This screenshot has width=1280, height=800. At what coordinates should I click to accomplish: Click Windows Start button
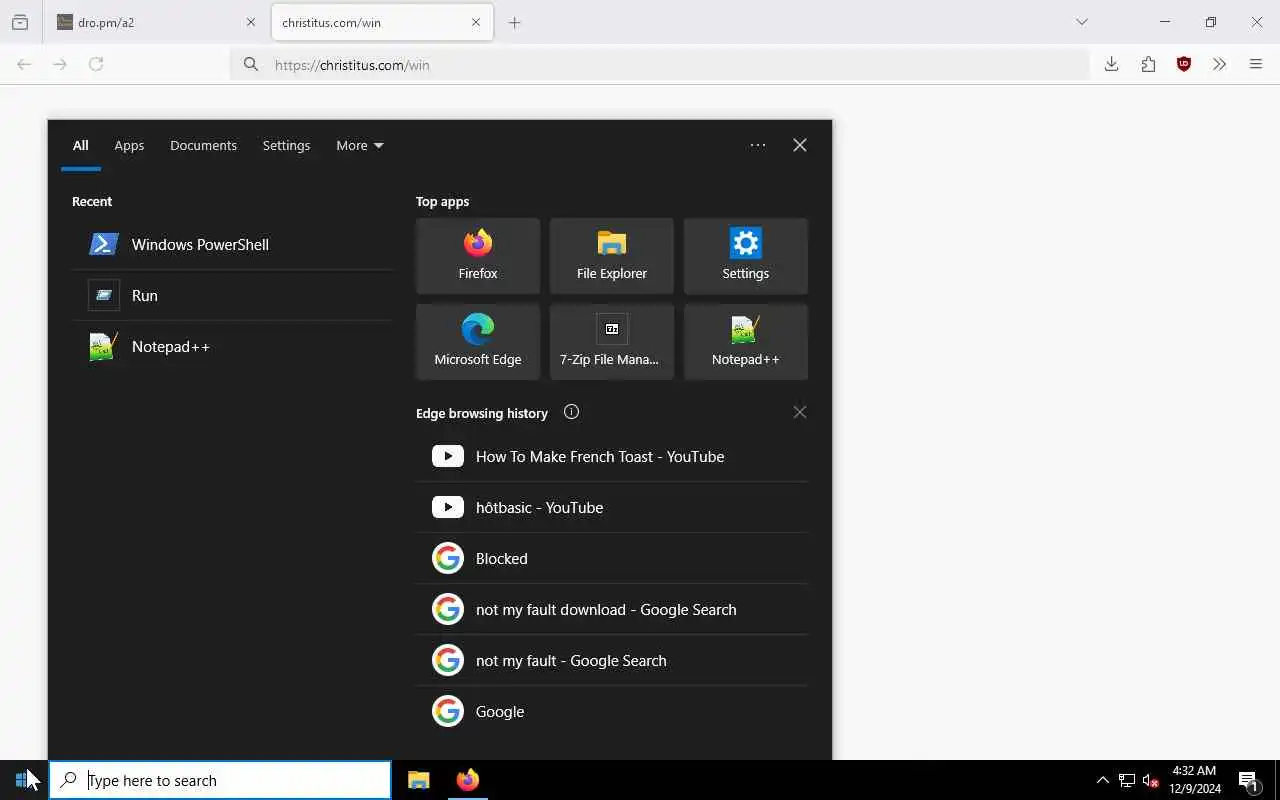pyautogui.click(x=24, y=780)
